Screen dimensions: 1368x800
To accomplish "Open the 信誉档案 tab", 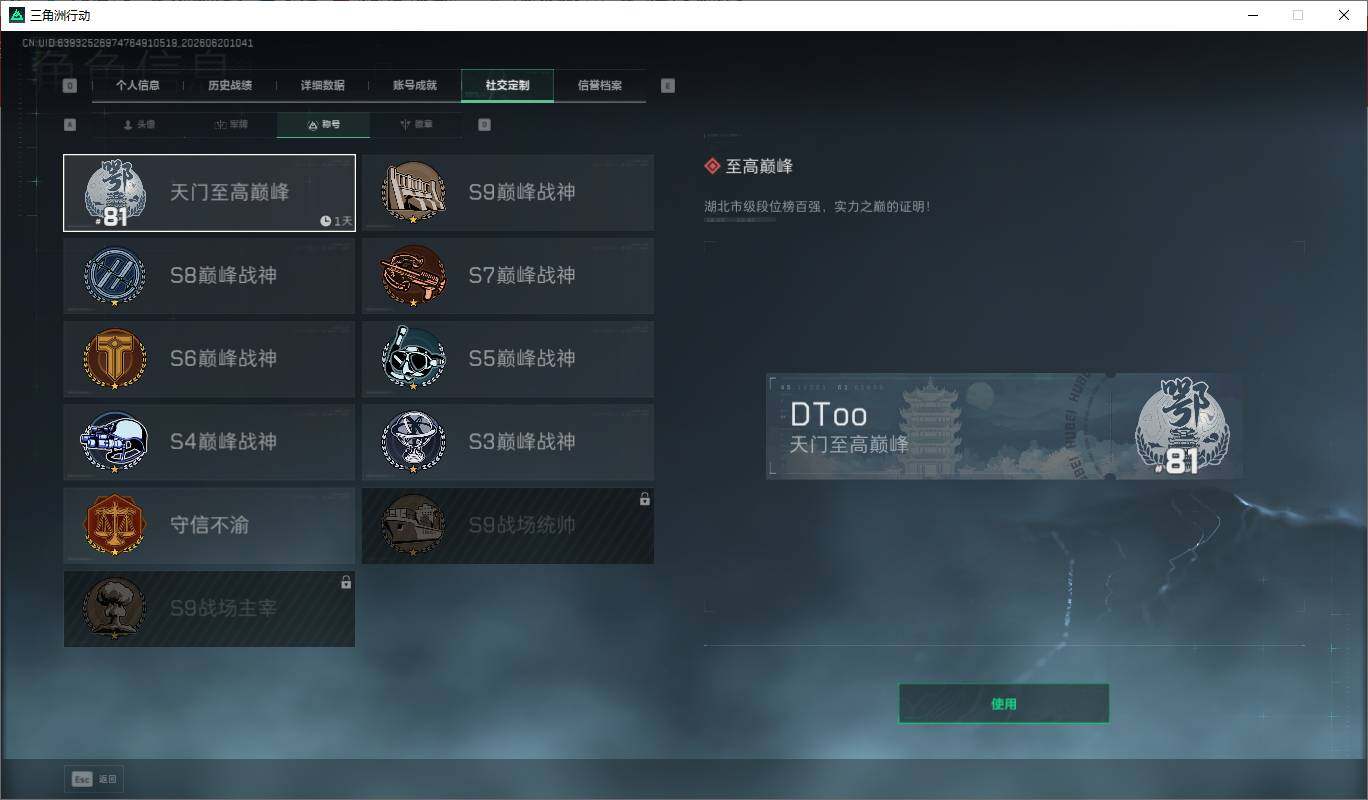I will point(600,86).
